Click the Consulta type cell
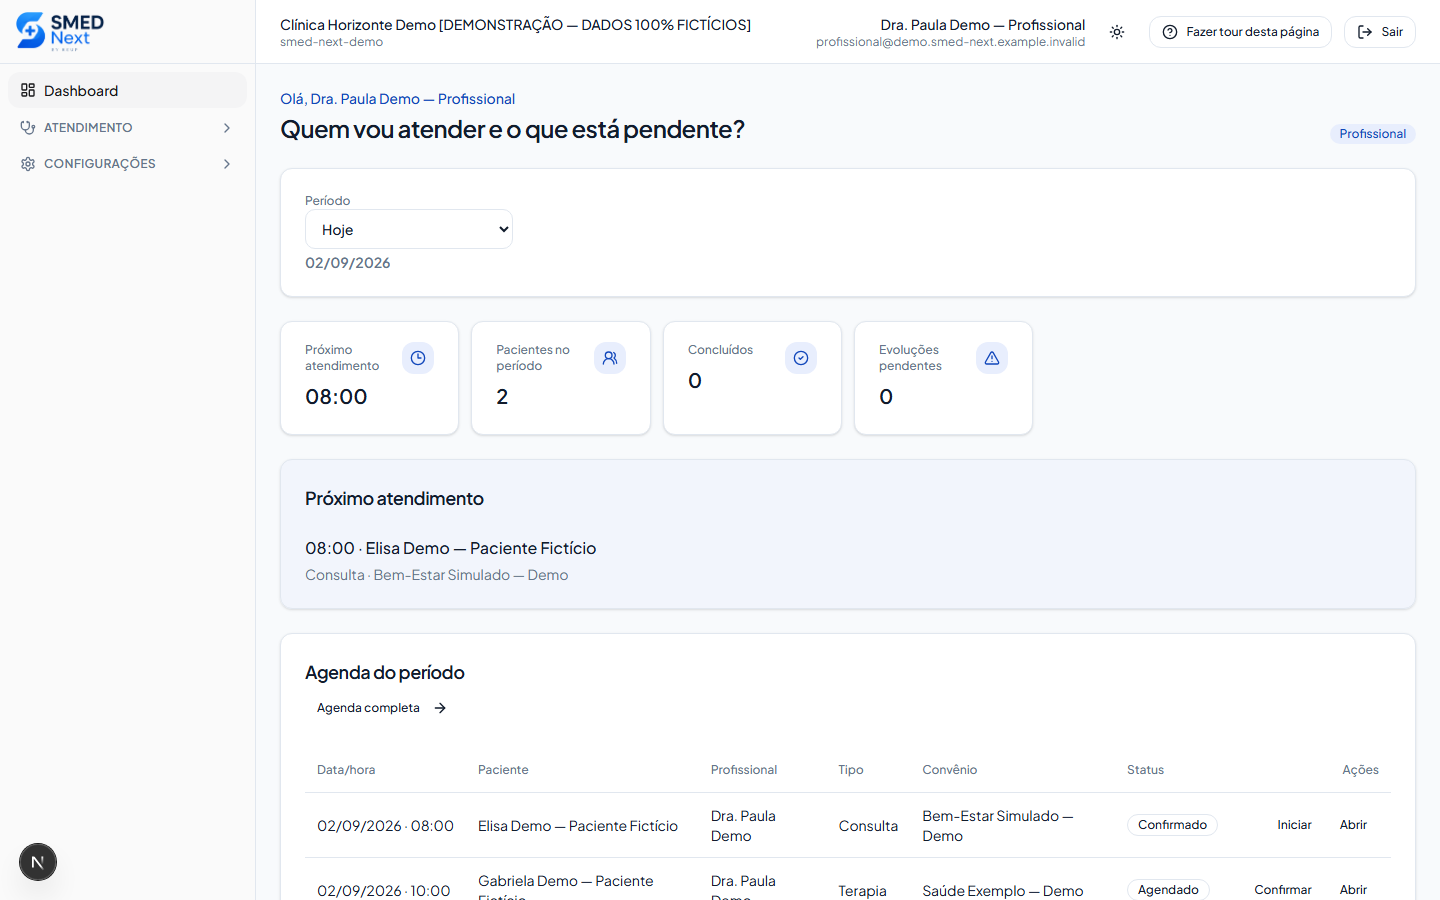Image resolution: width=1440 pixels, height=900 pixels. pos(868,826)
